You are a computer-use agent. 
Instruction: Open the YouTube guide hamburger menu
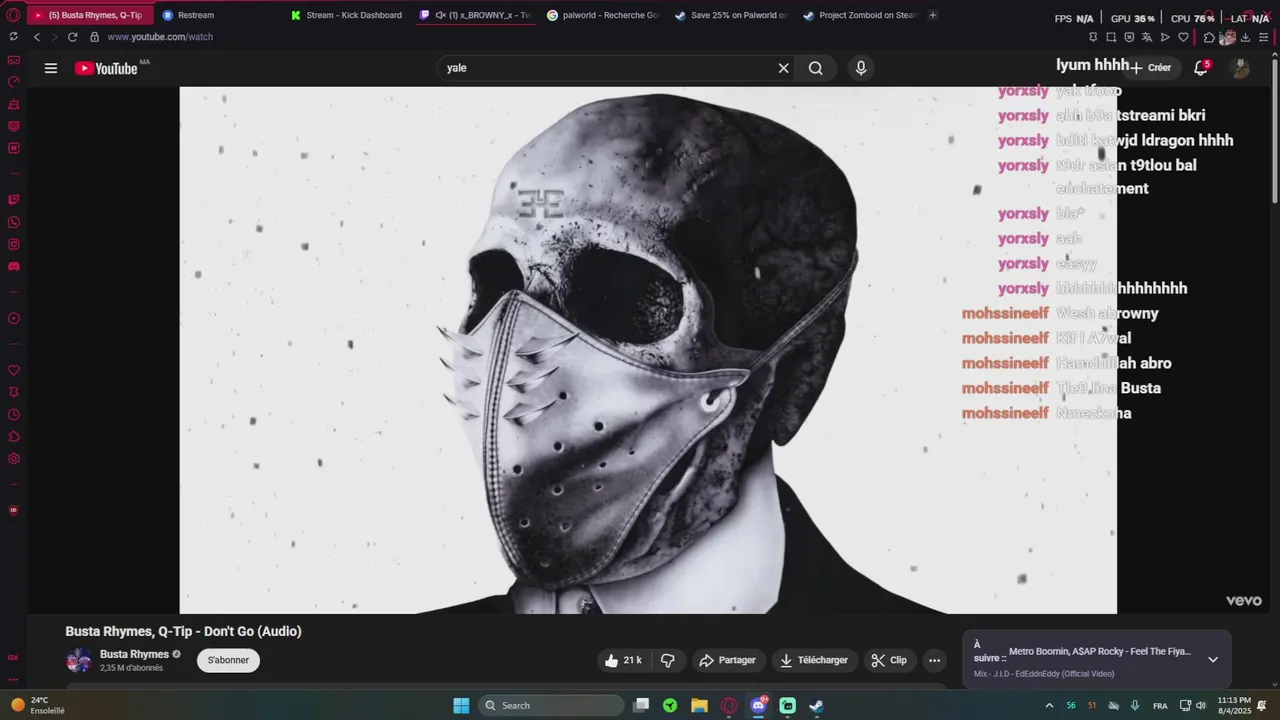51,68
